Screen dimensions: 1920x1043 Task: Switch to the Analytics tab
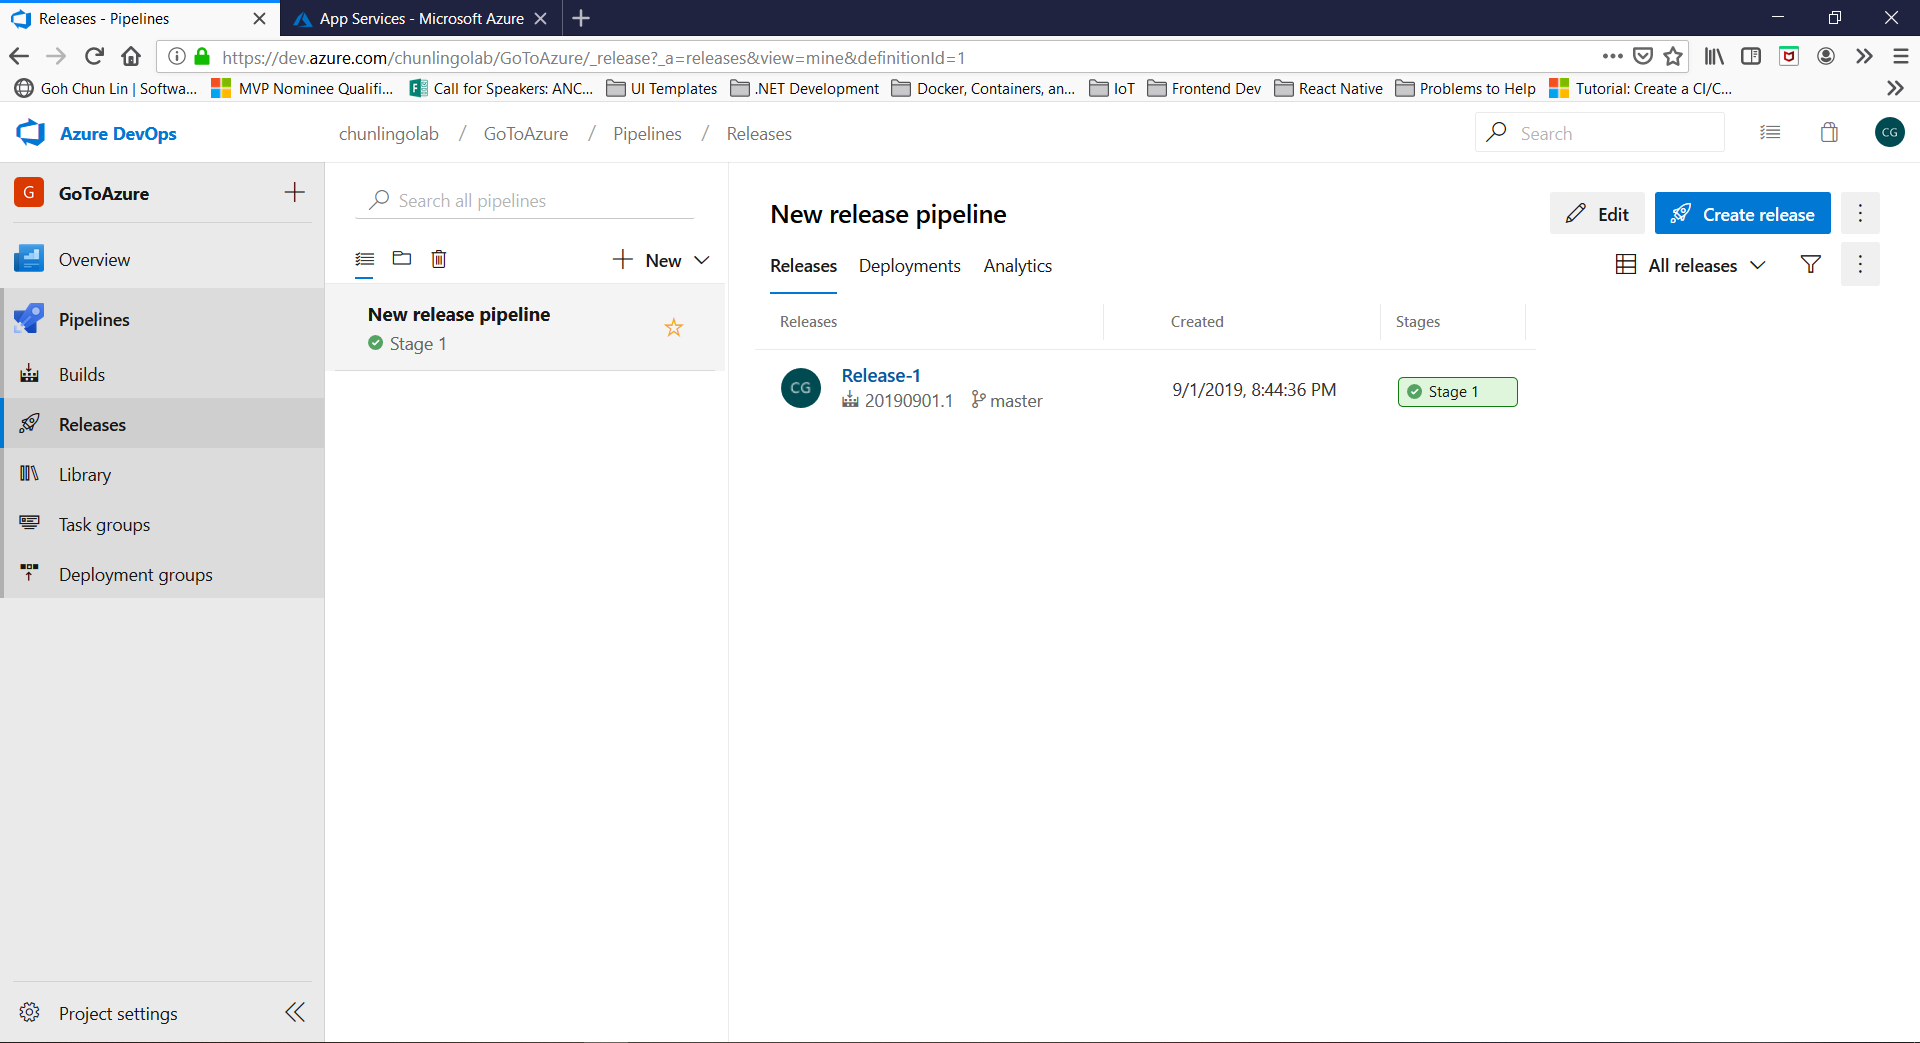tap(1017, 266)
